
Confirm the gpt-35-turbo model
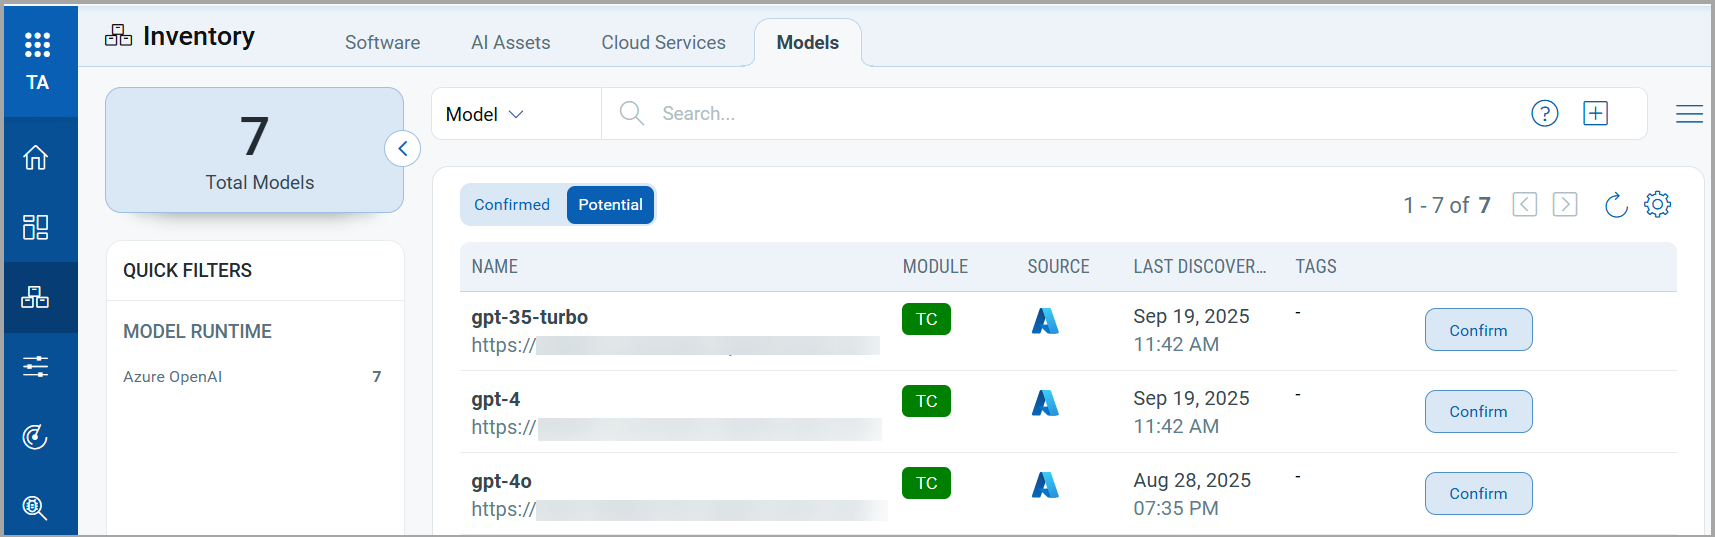click(1478, 330)
